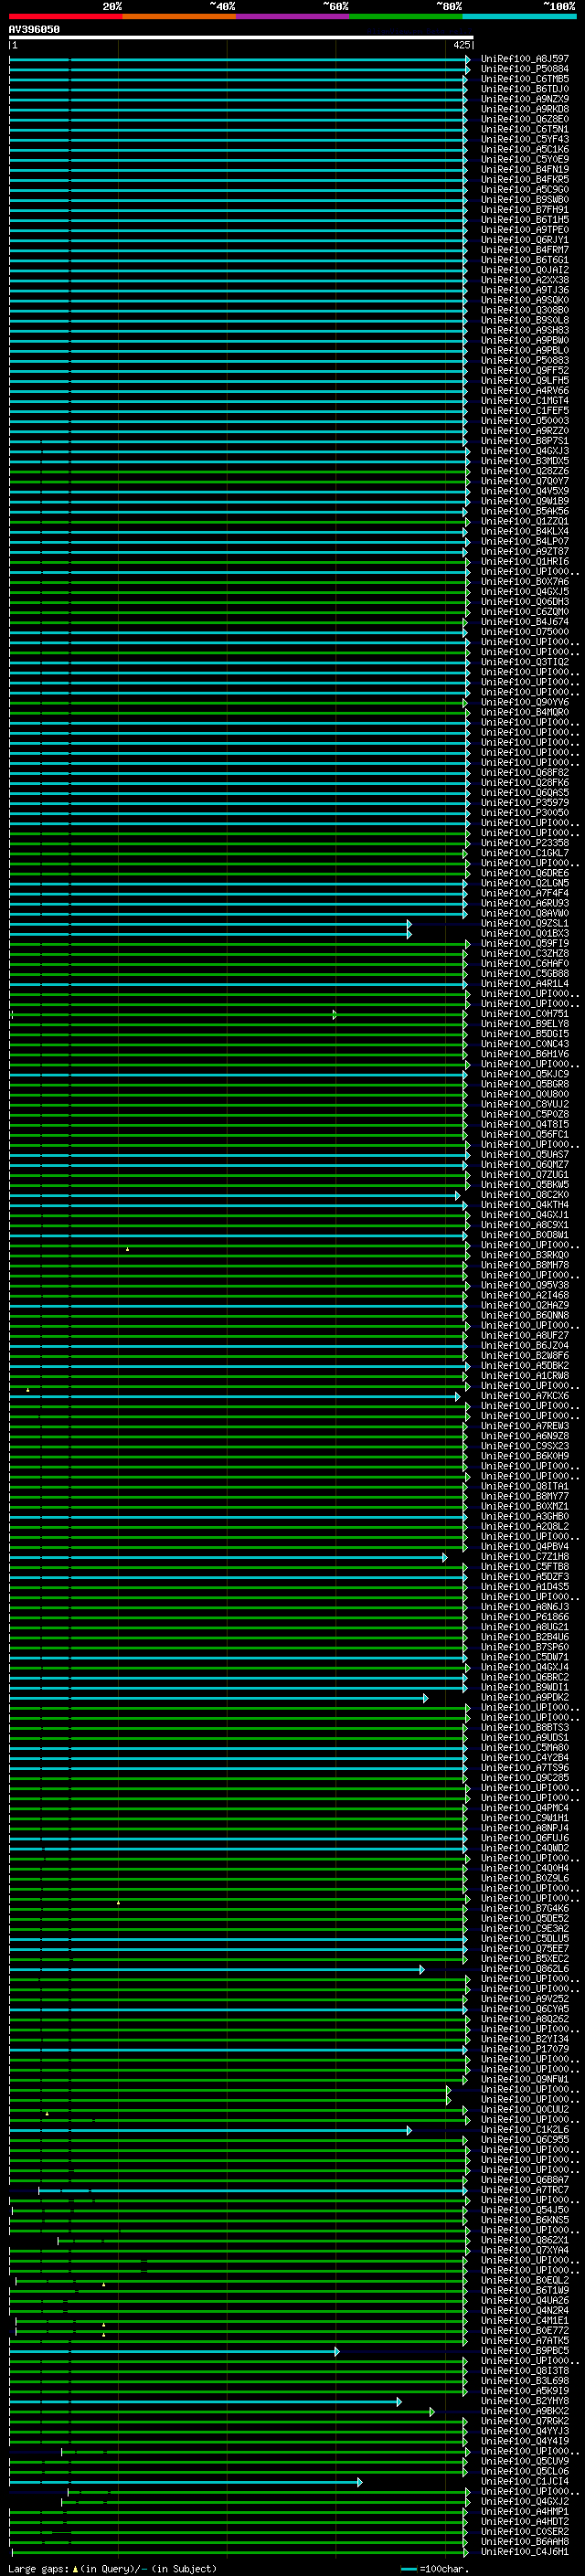Open hit UniRef100_A8C9X1
The height and width of the screenshot is (2576, 585).
(525, 1225)
